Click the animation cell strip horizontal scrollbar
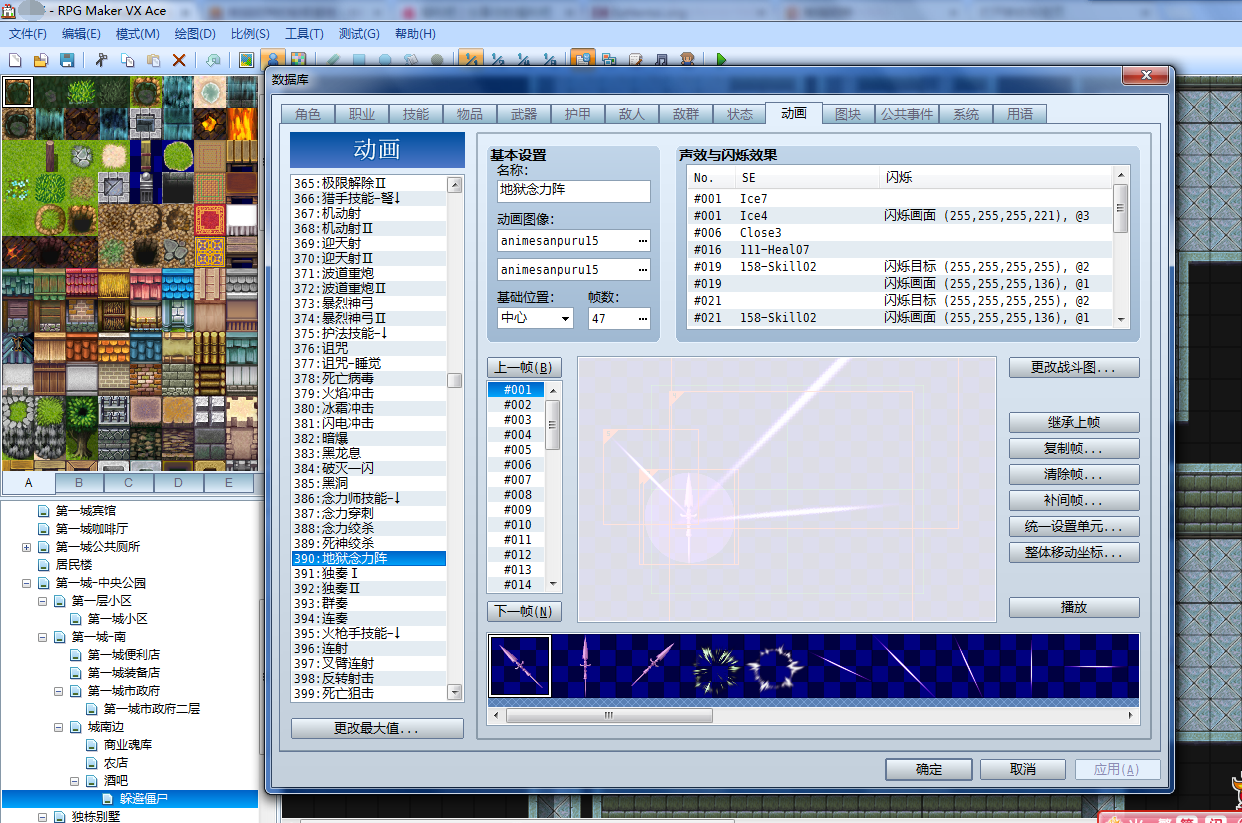Screen dimensions: 1242x823 (813, 716)
